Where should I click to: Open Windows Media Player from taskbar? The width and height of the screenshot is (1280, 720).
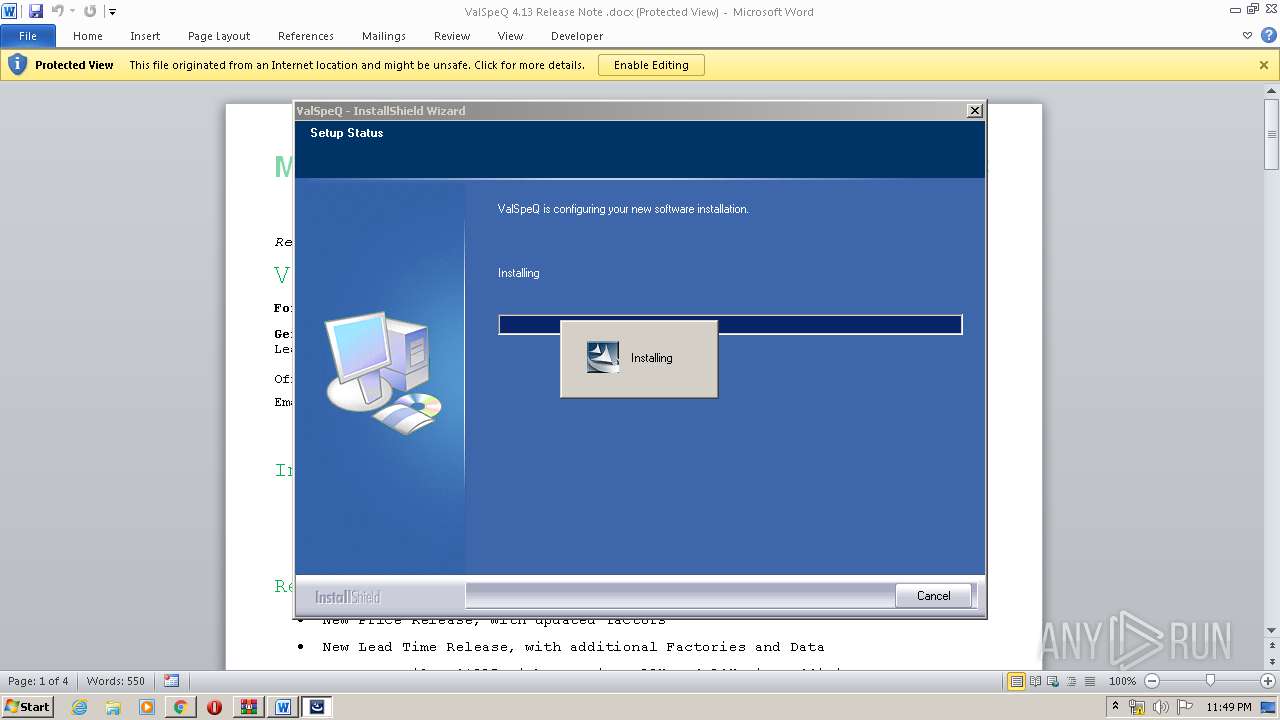pyautogui.click(x=147, y=707)
